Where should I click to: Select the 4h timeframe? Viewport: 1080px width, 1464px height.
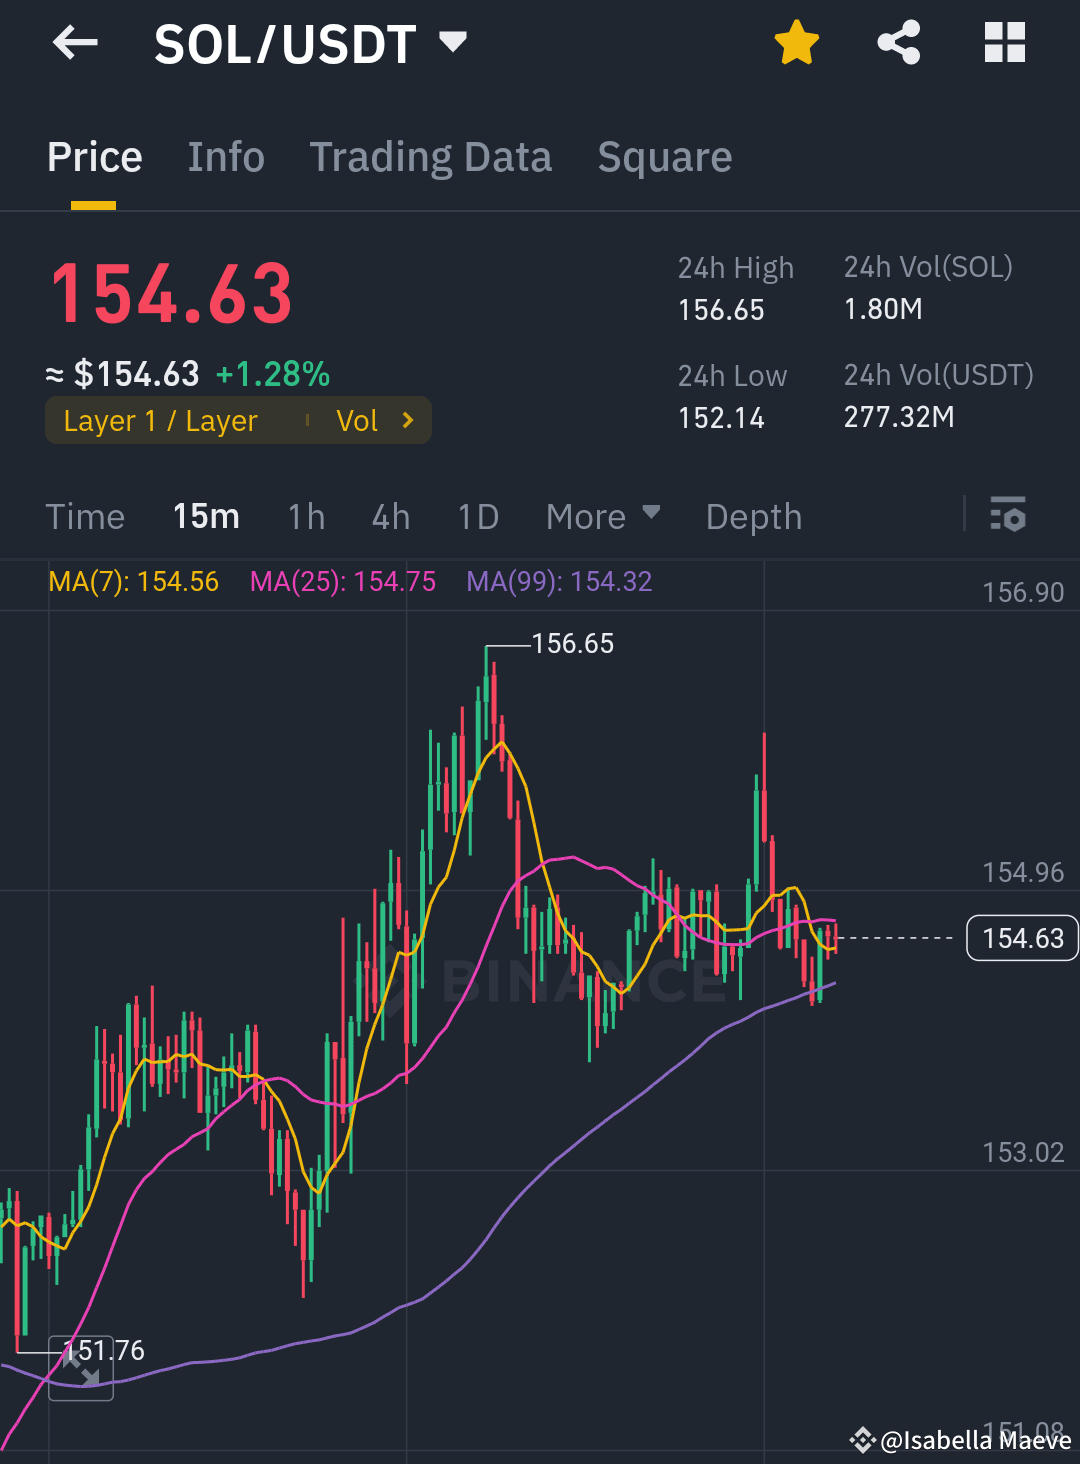(x=390, y=516)
